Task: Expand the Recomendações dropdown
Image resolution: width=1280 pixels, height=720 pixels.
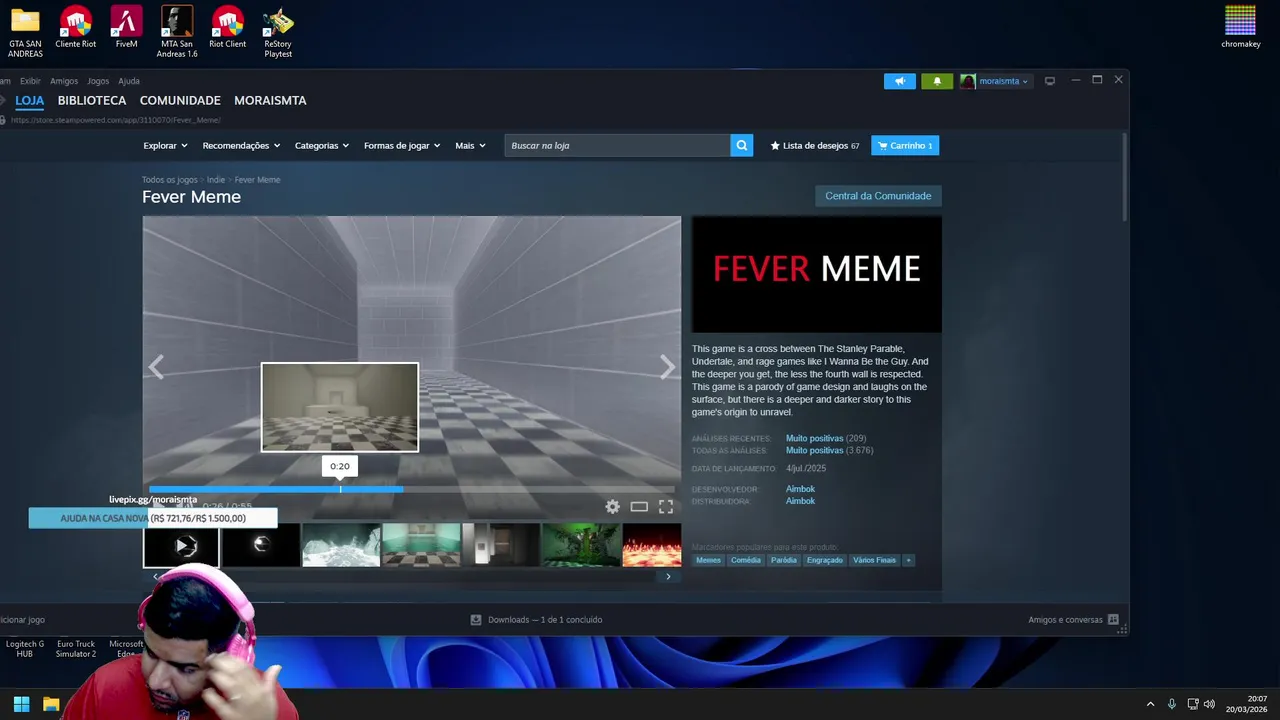Action: click(241, 146)
